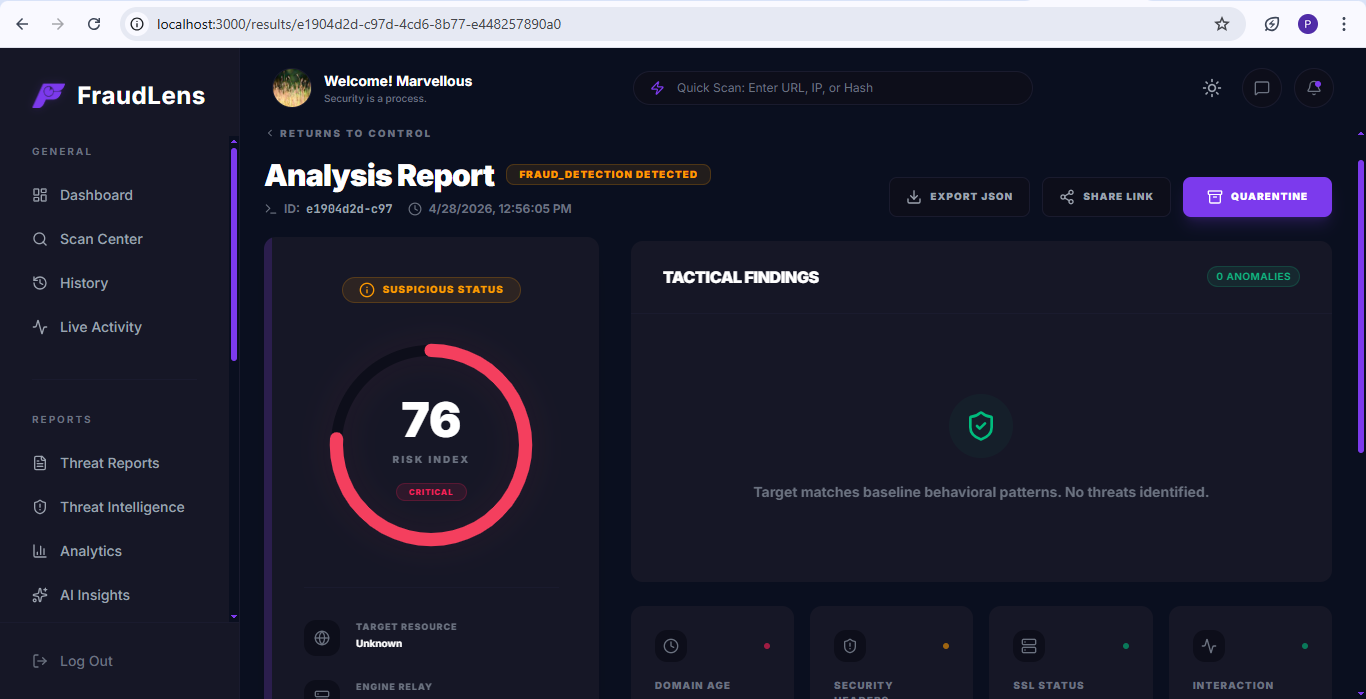1366x699 pixels.
Task: Click the Critical risk label
Action: 431,492
